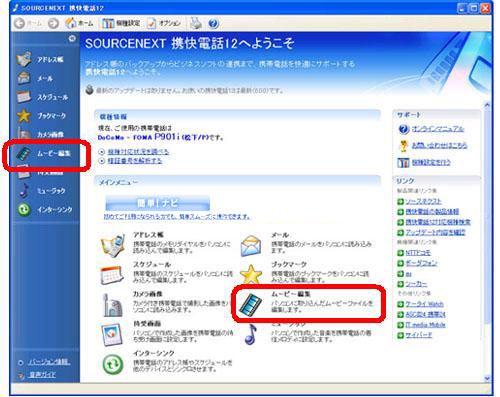Click the 簡単!ナビ button

(x=157, y=203)
